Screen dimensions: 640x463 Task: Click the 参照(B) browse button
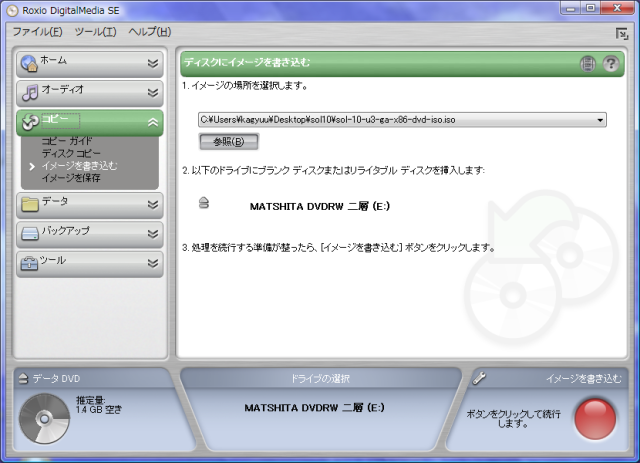coord(228,141)
